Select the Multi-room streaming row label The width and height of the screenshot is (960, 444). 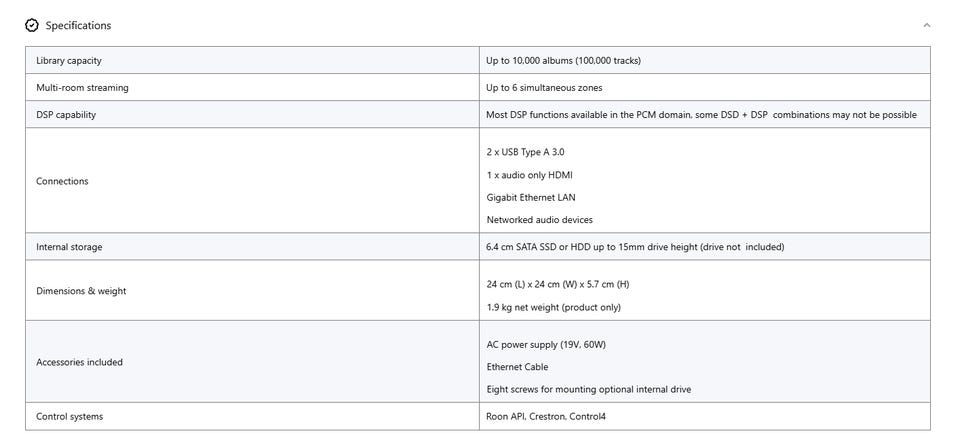[82, 88]
